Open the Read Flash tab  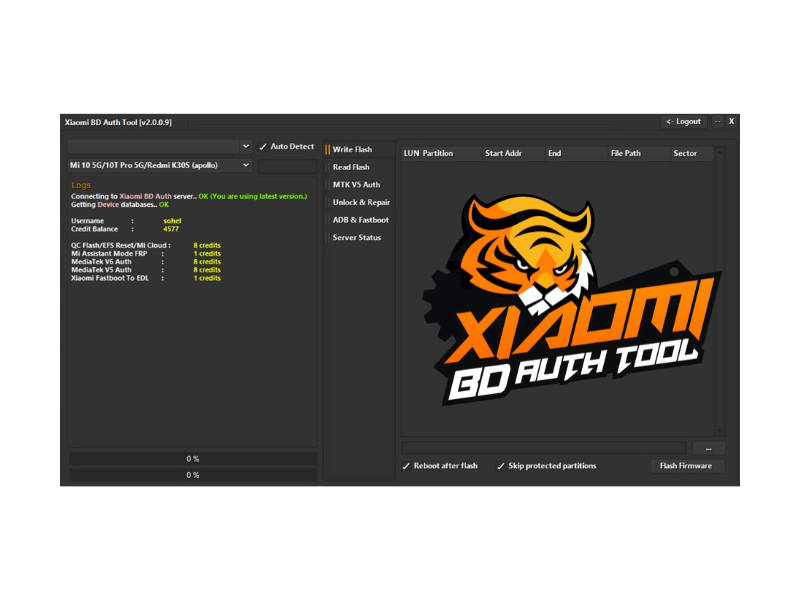click(x=359, y=167)
